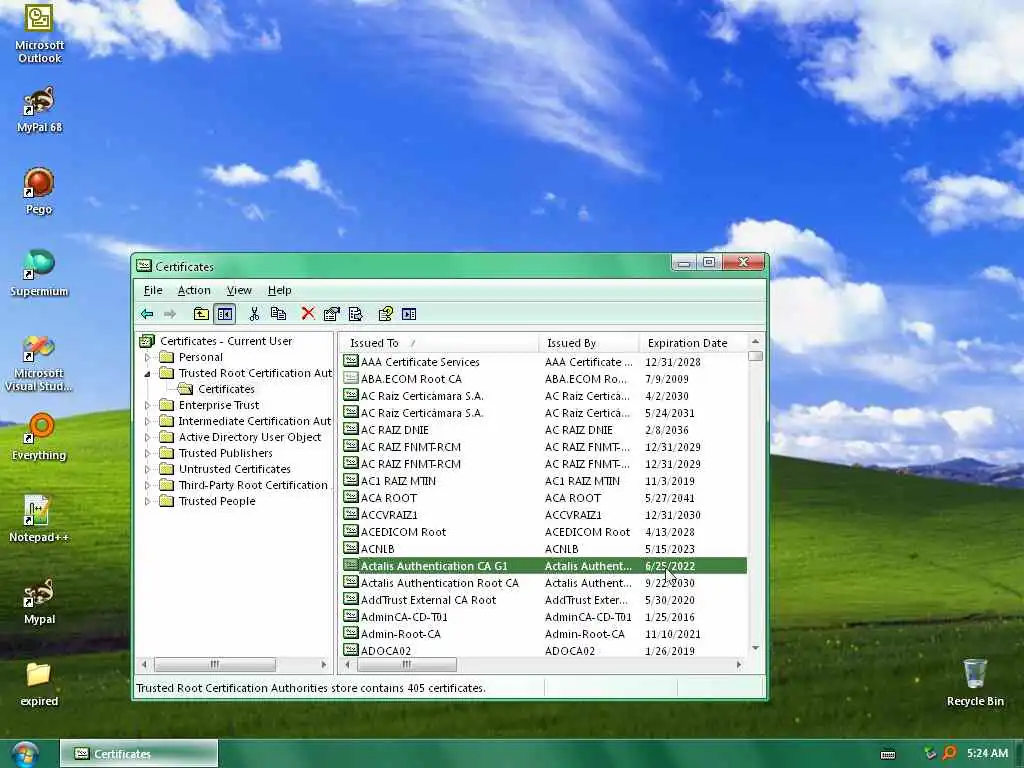Screen dimensions: 1024x768
Task: Collapse Trusted Root Certification Authorities node
Action: (x=147, y=374)
